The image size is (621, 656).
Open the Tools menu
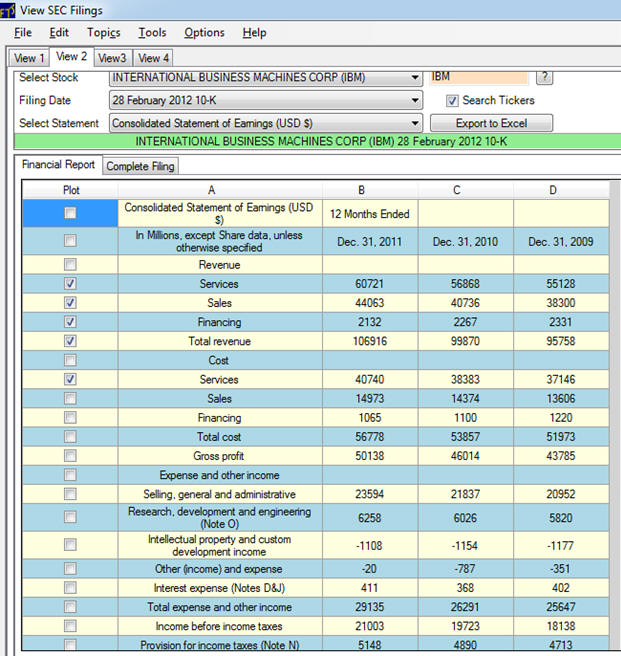tap(152, 33)
